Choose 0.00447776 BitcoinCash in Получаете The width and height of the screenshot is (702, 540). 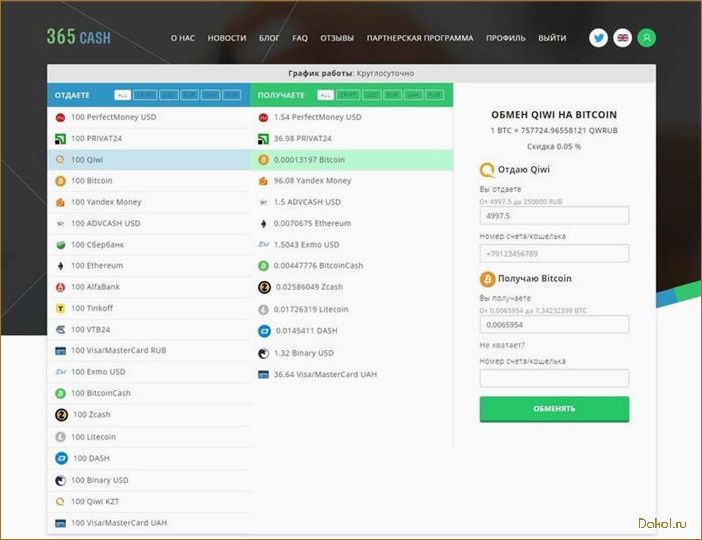[x=351, y=266]
